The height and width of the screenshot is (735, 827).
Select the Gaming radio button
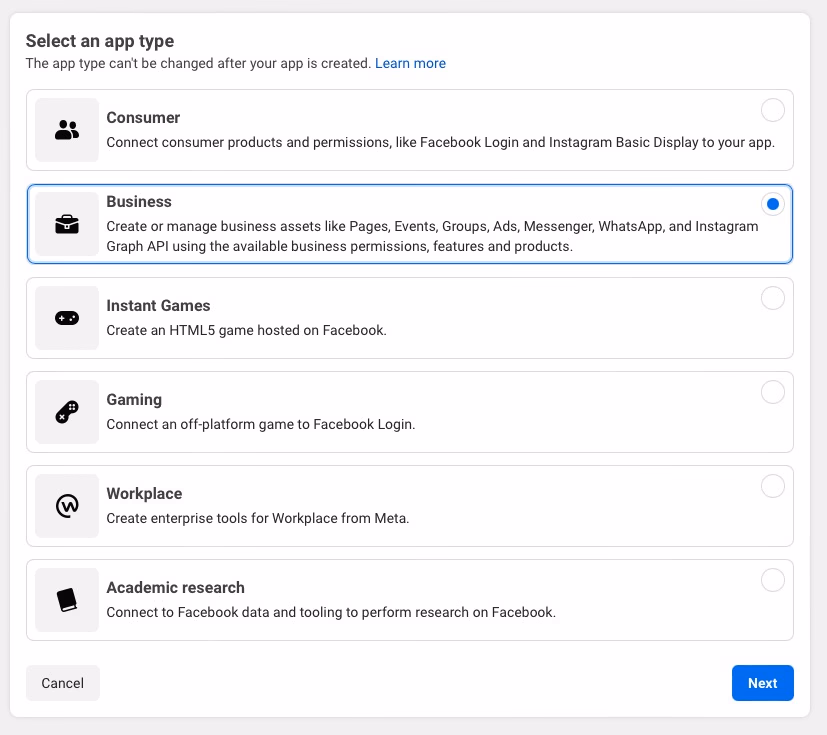click(x=772, y=392)
